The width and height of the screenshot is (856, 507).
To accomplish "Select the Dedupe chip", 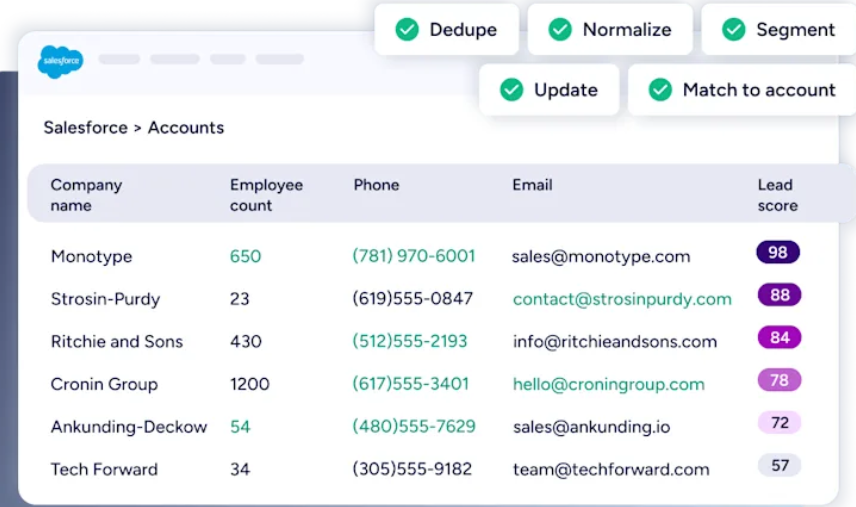I will (x=447, y=29).
